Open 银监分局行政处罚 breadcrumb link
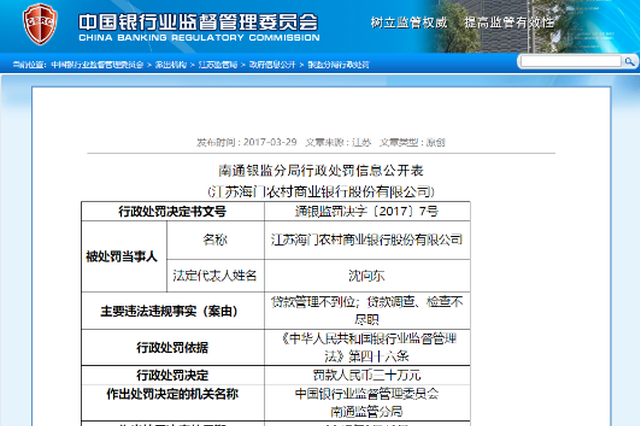Viewport: 640px width, 426px height. click(x=338, y=64)
